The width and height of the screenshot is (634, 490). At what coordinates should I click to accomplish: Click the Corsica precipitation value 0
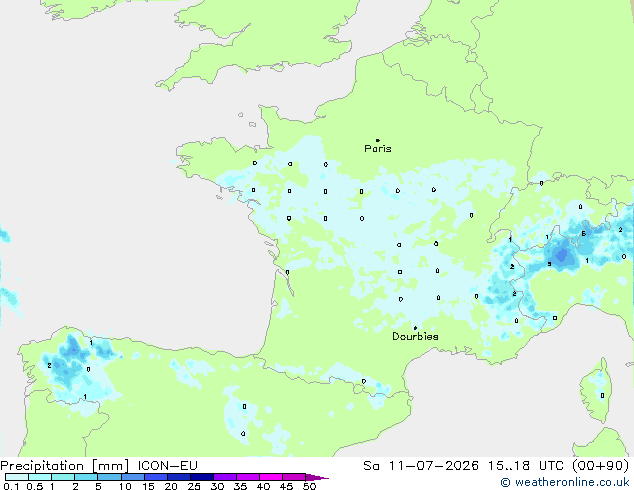(602, 395)
